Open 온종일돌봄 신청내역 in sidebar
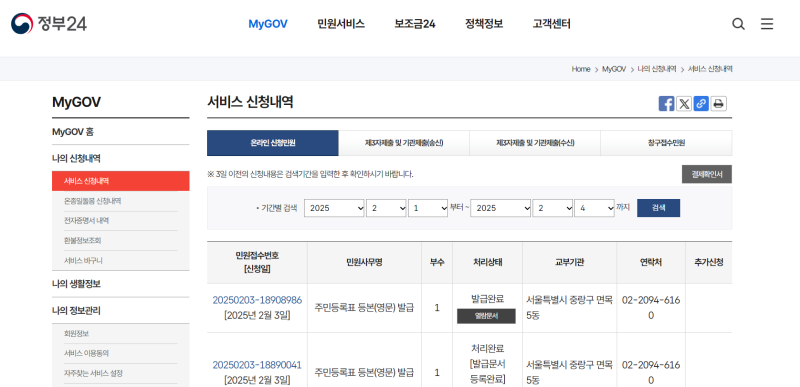 click(x=92, y=201)
